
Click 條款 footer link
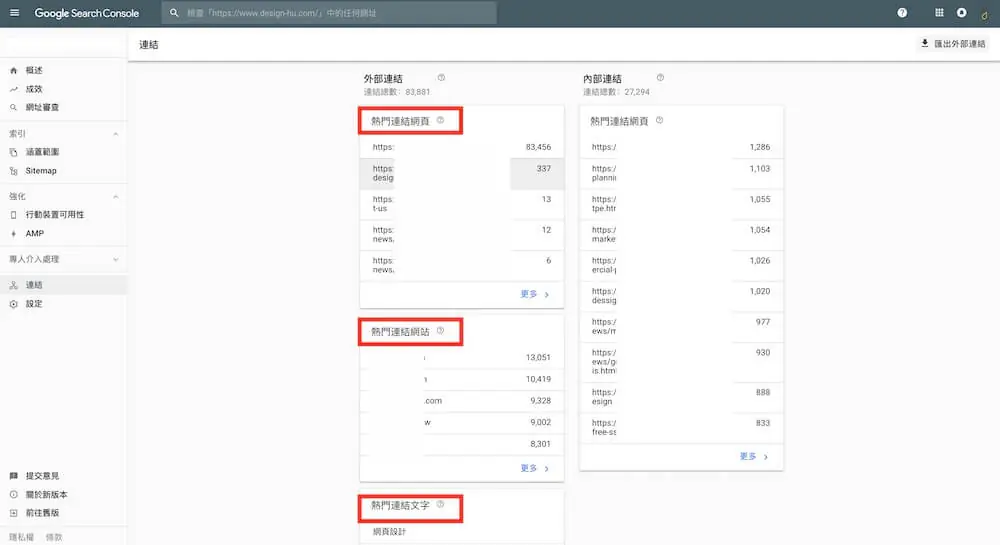(x=54, y=537)
